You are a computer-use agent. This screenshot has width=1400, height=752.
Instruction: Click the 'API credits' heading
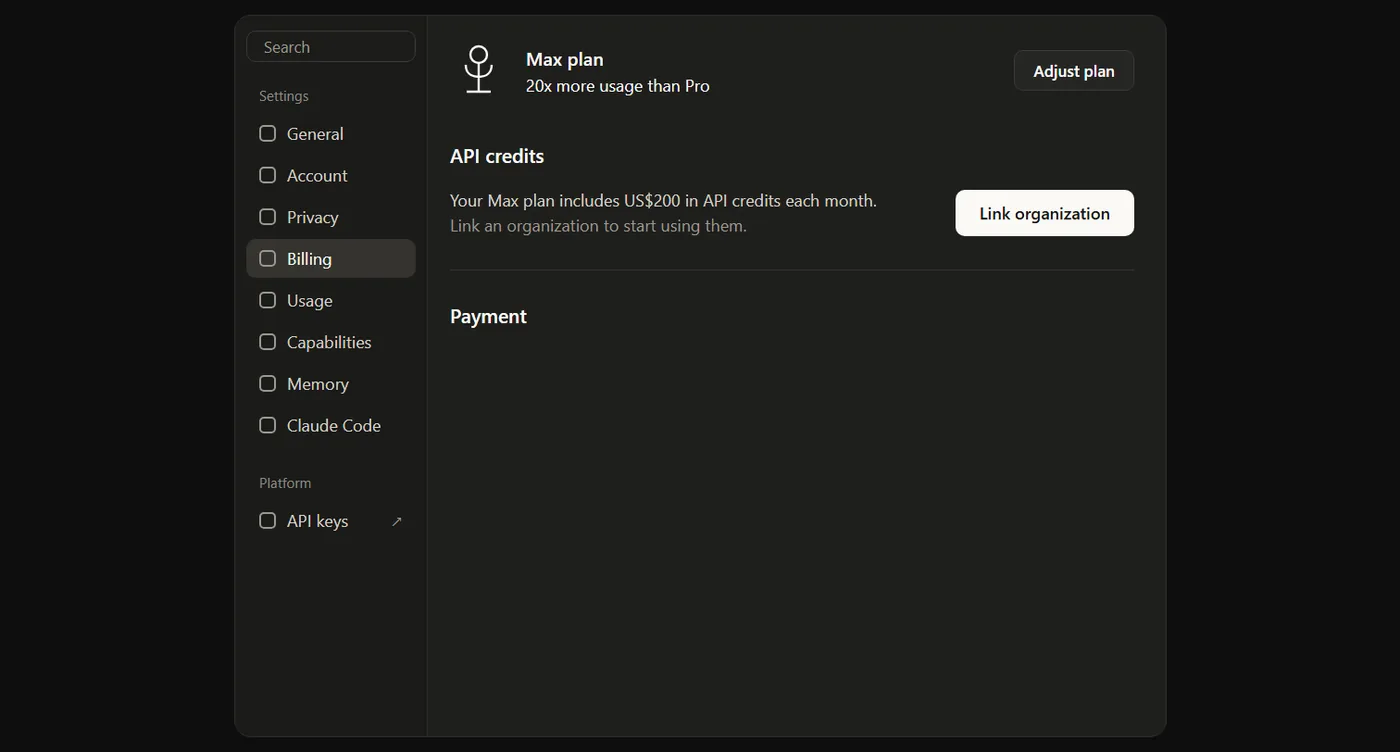click(497, 156)
